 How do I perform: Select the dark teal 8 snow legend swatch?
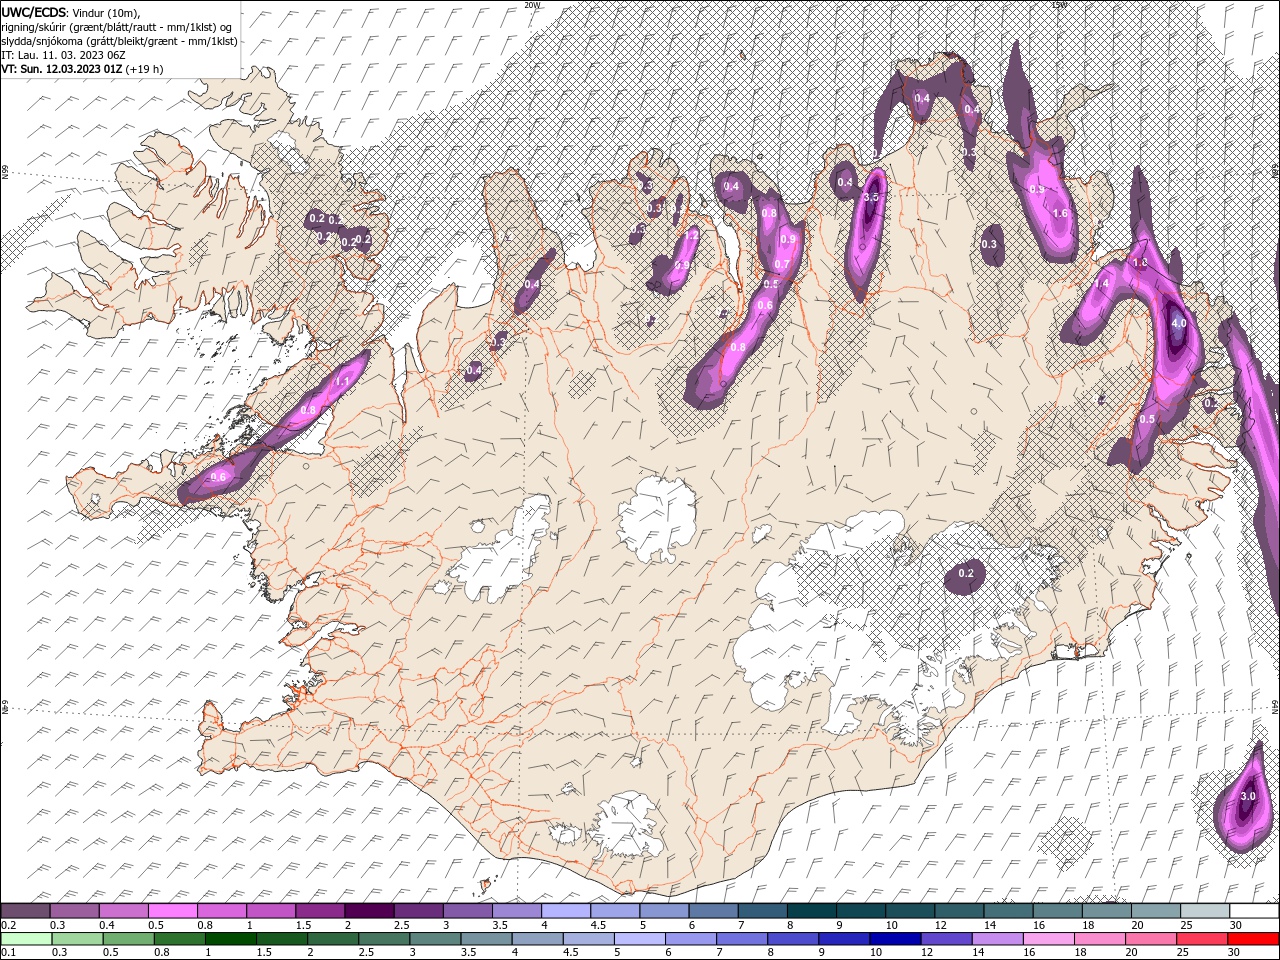coord(811,911)
